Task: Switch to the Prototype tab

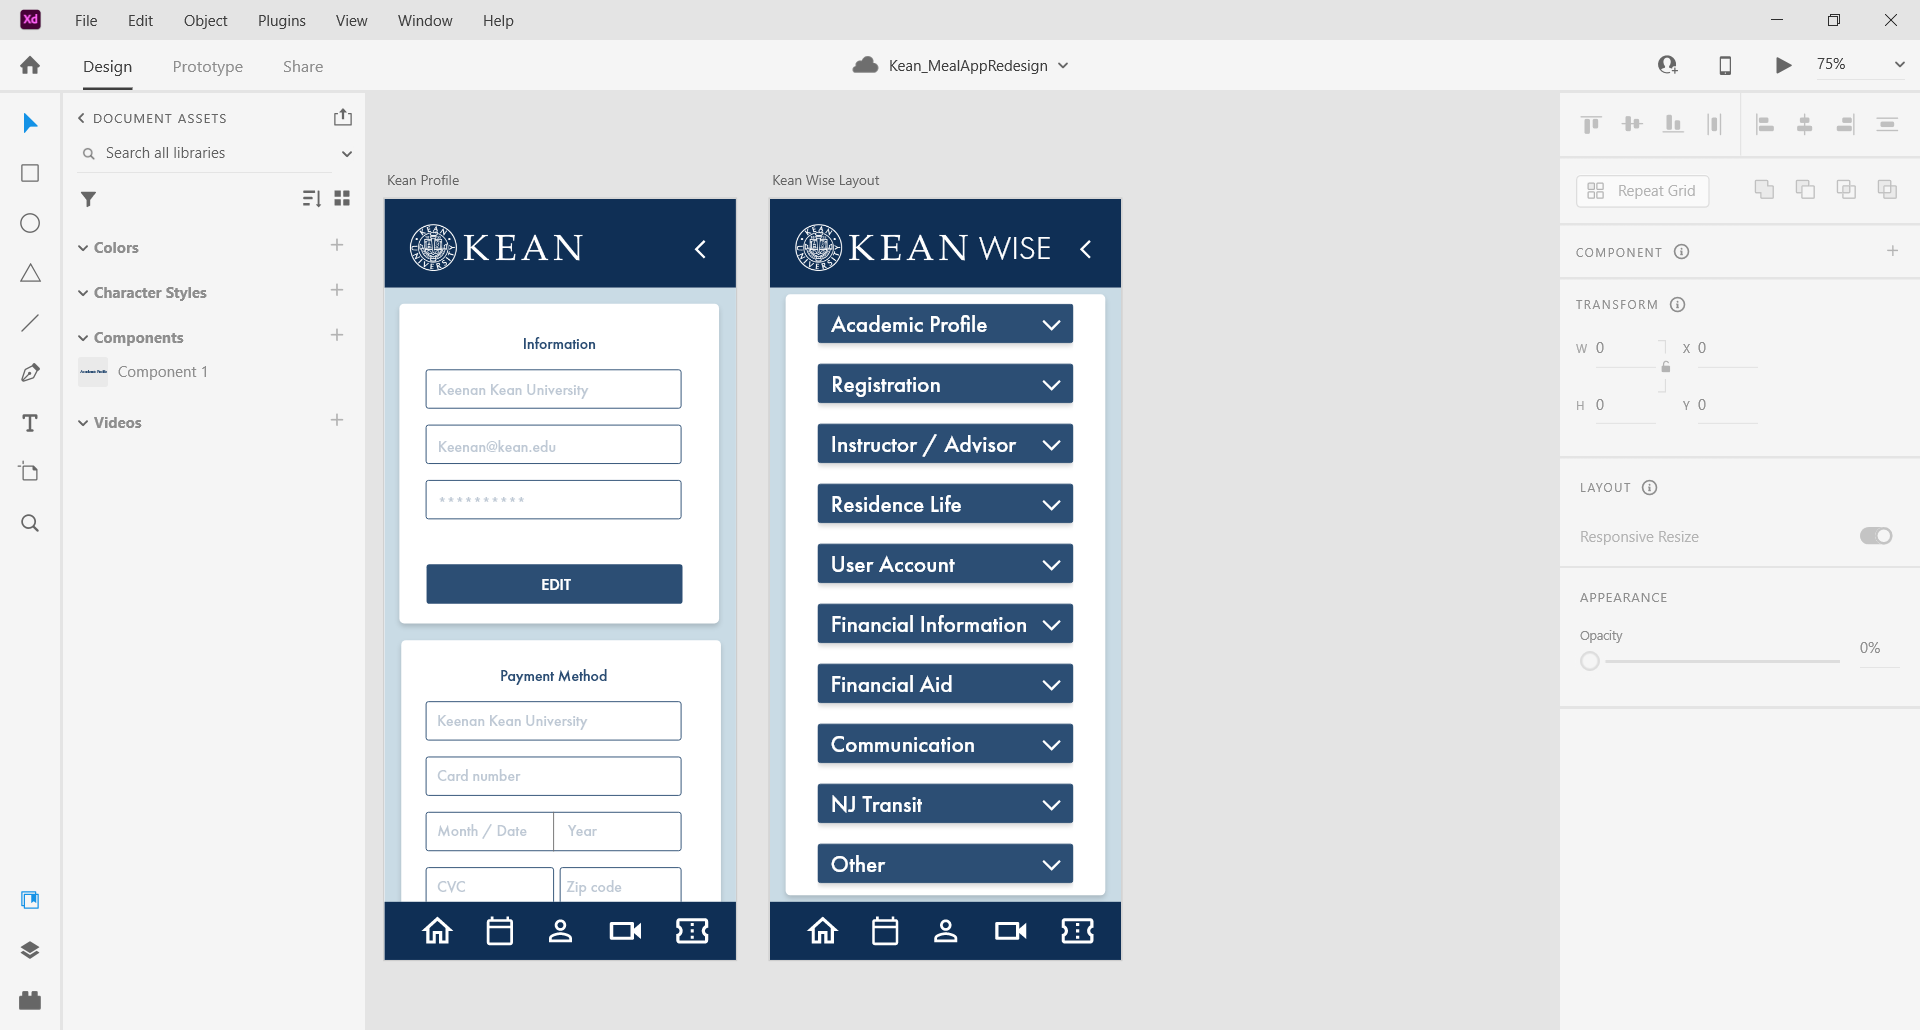Action: pyautogui.click(x=208, y=66)
